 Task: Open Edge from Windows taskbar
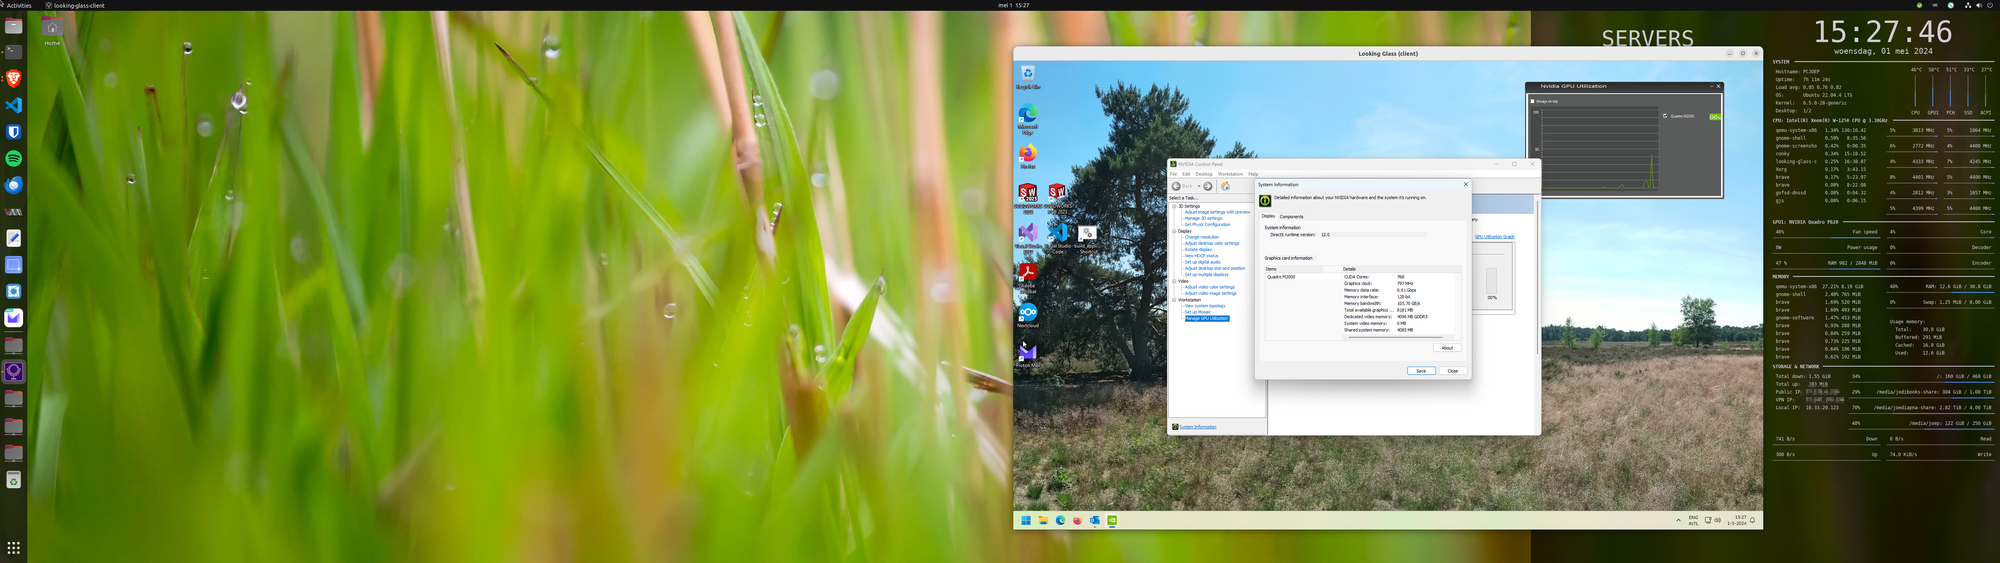[x=1060, y=520]
